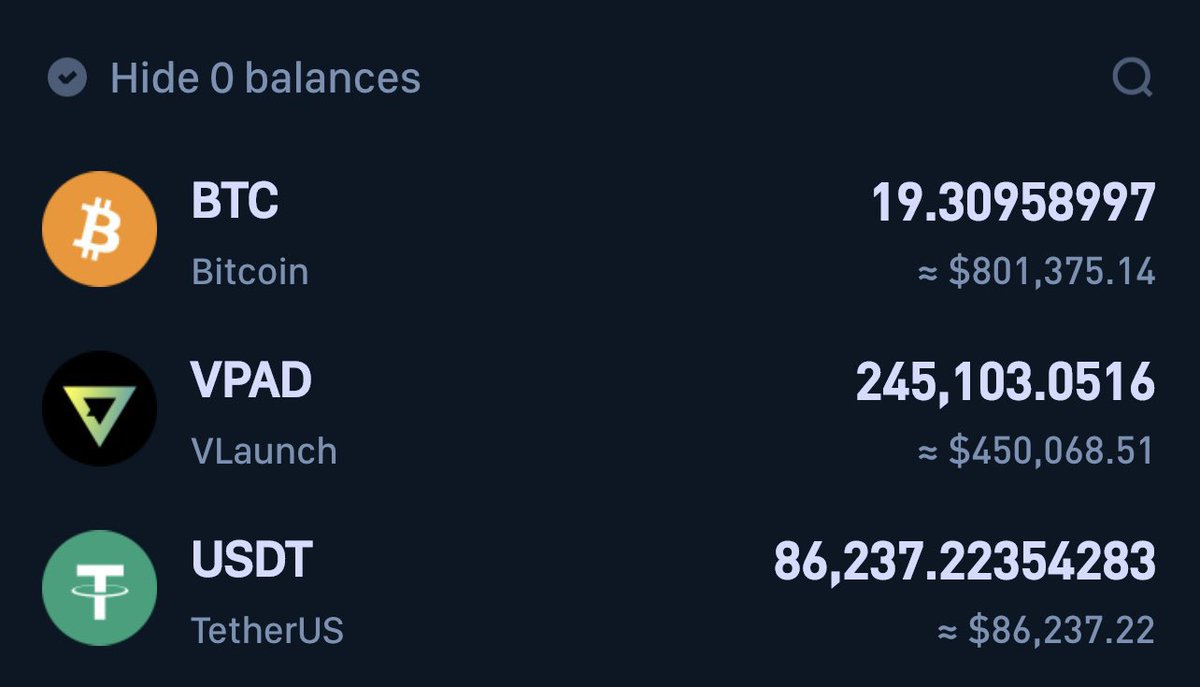The height and width of the screenshot is (687, 1200).
Task: Click the 245,103.0516 VPAD balance
Action: 1005,384
